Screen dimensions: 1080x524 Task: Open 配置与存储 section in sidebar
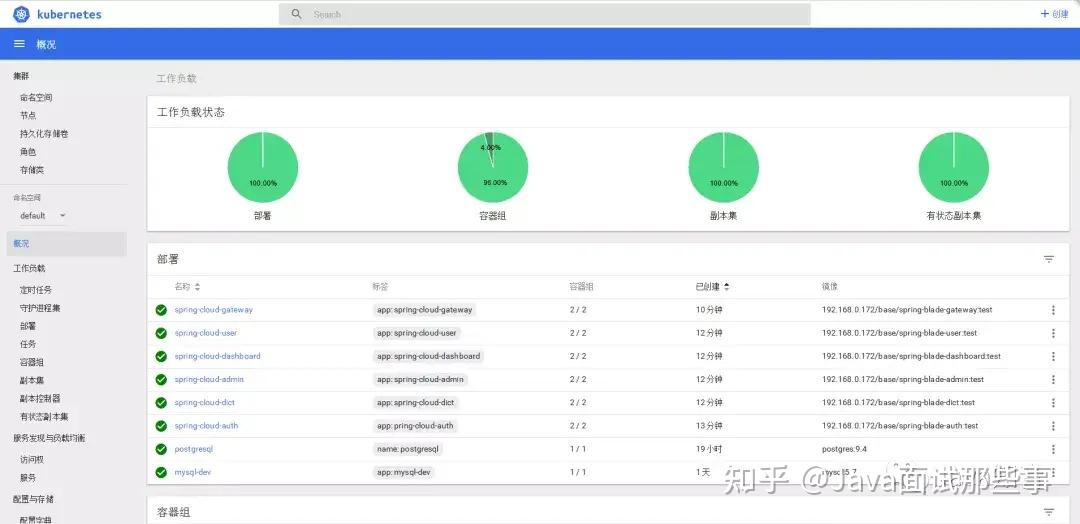pyautogui.click(x=33, y=499)
